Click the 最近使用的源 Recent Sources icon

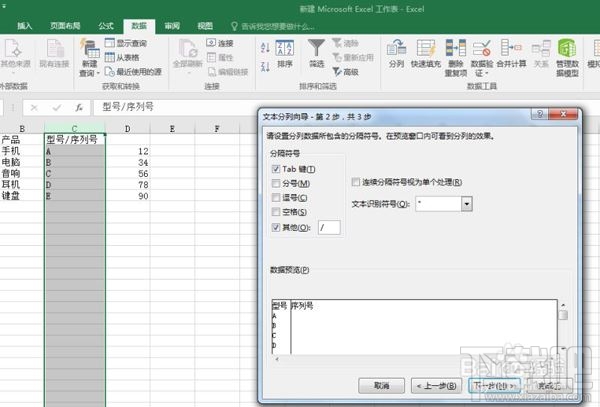[110, 72]
